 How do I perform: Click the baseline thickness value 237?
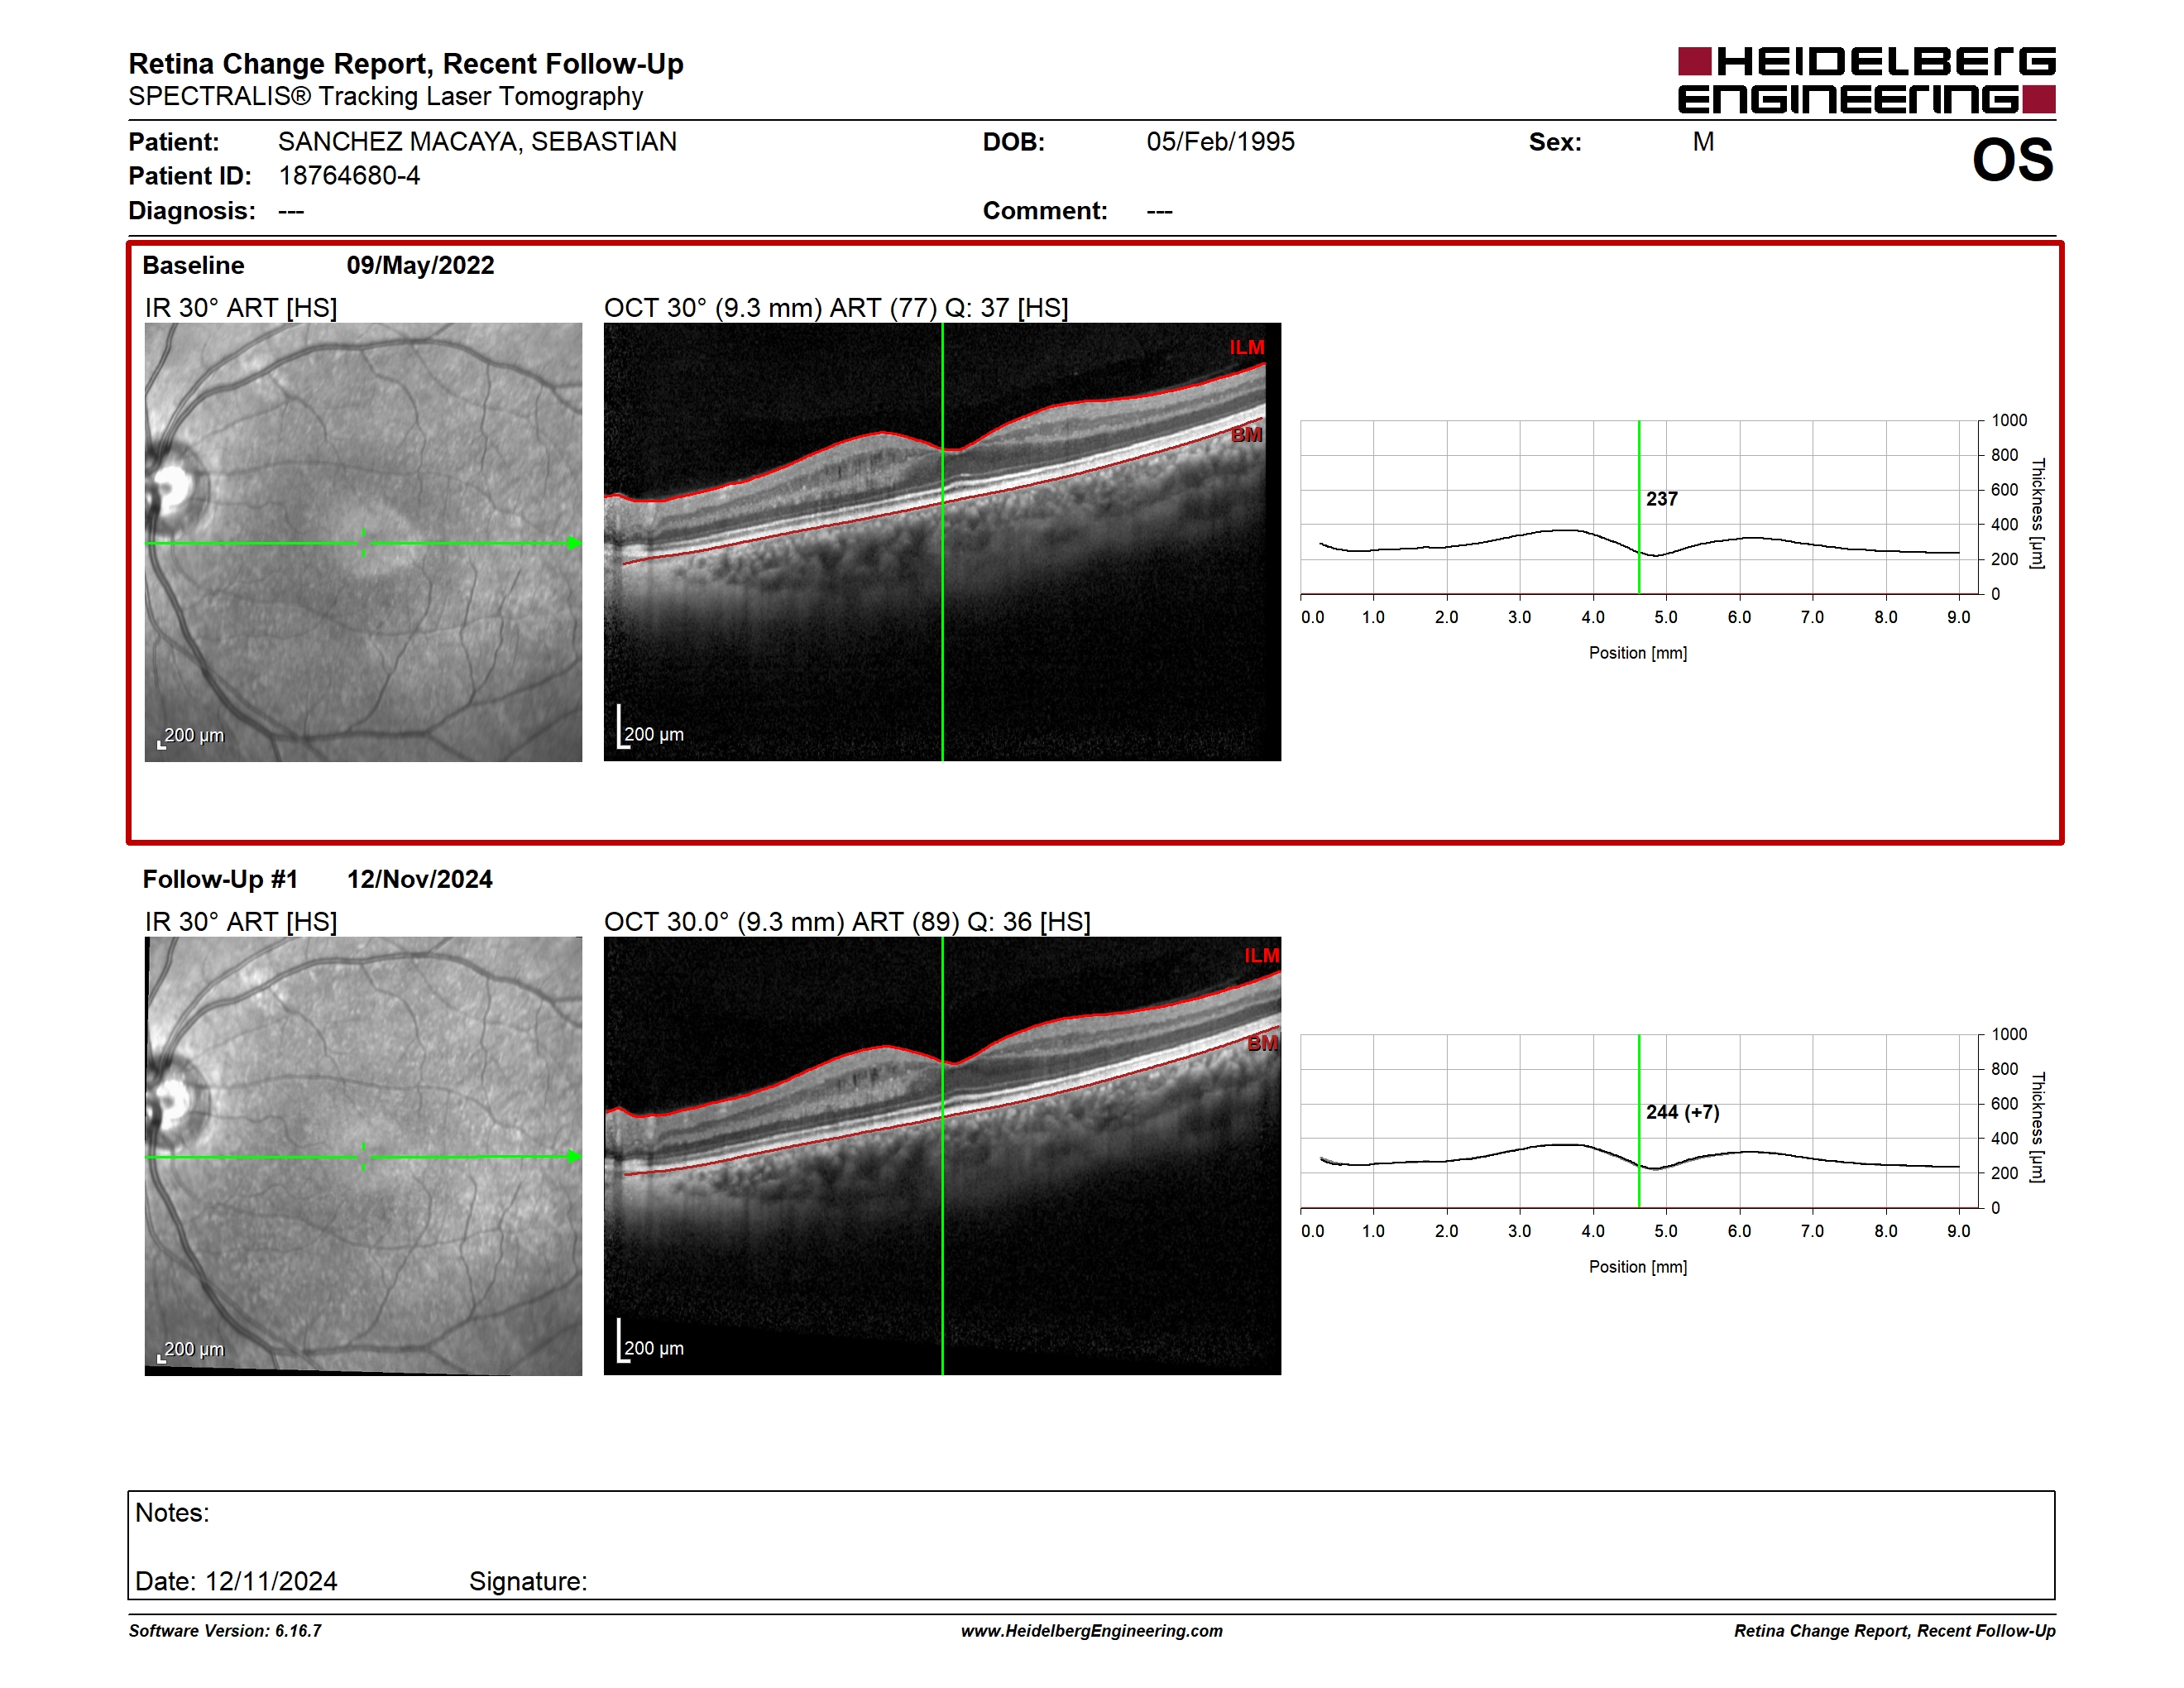pos(1662,499)
